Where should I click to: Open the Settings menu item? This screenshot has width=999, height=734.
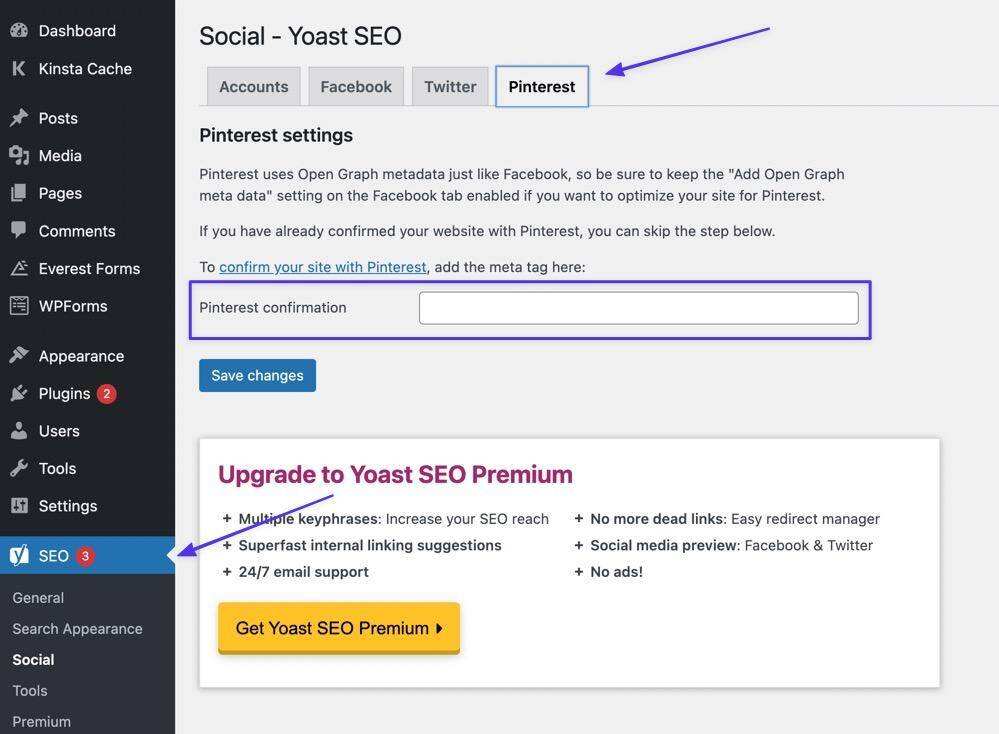[x=67, y=506]
